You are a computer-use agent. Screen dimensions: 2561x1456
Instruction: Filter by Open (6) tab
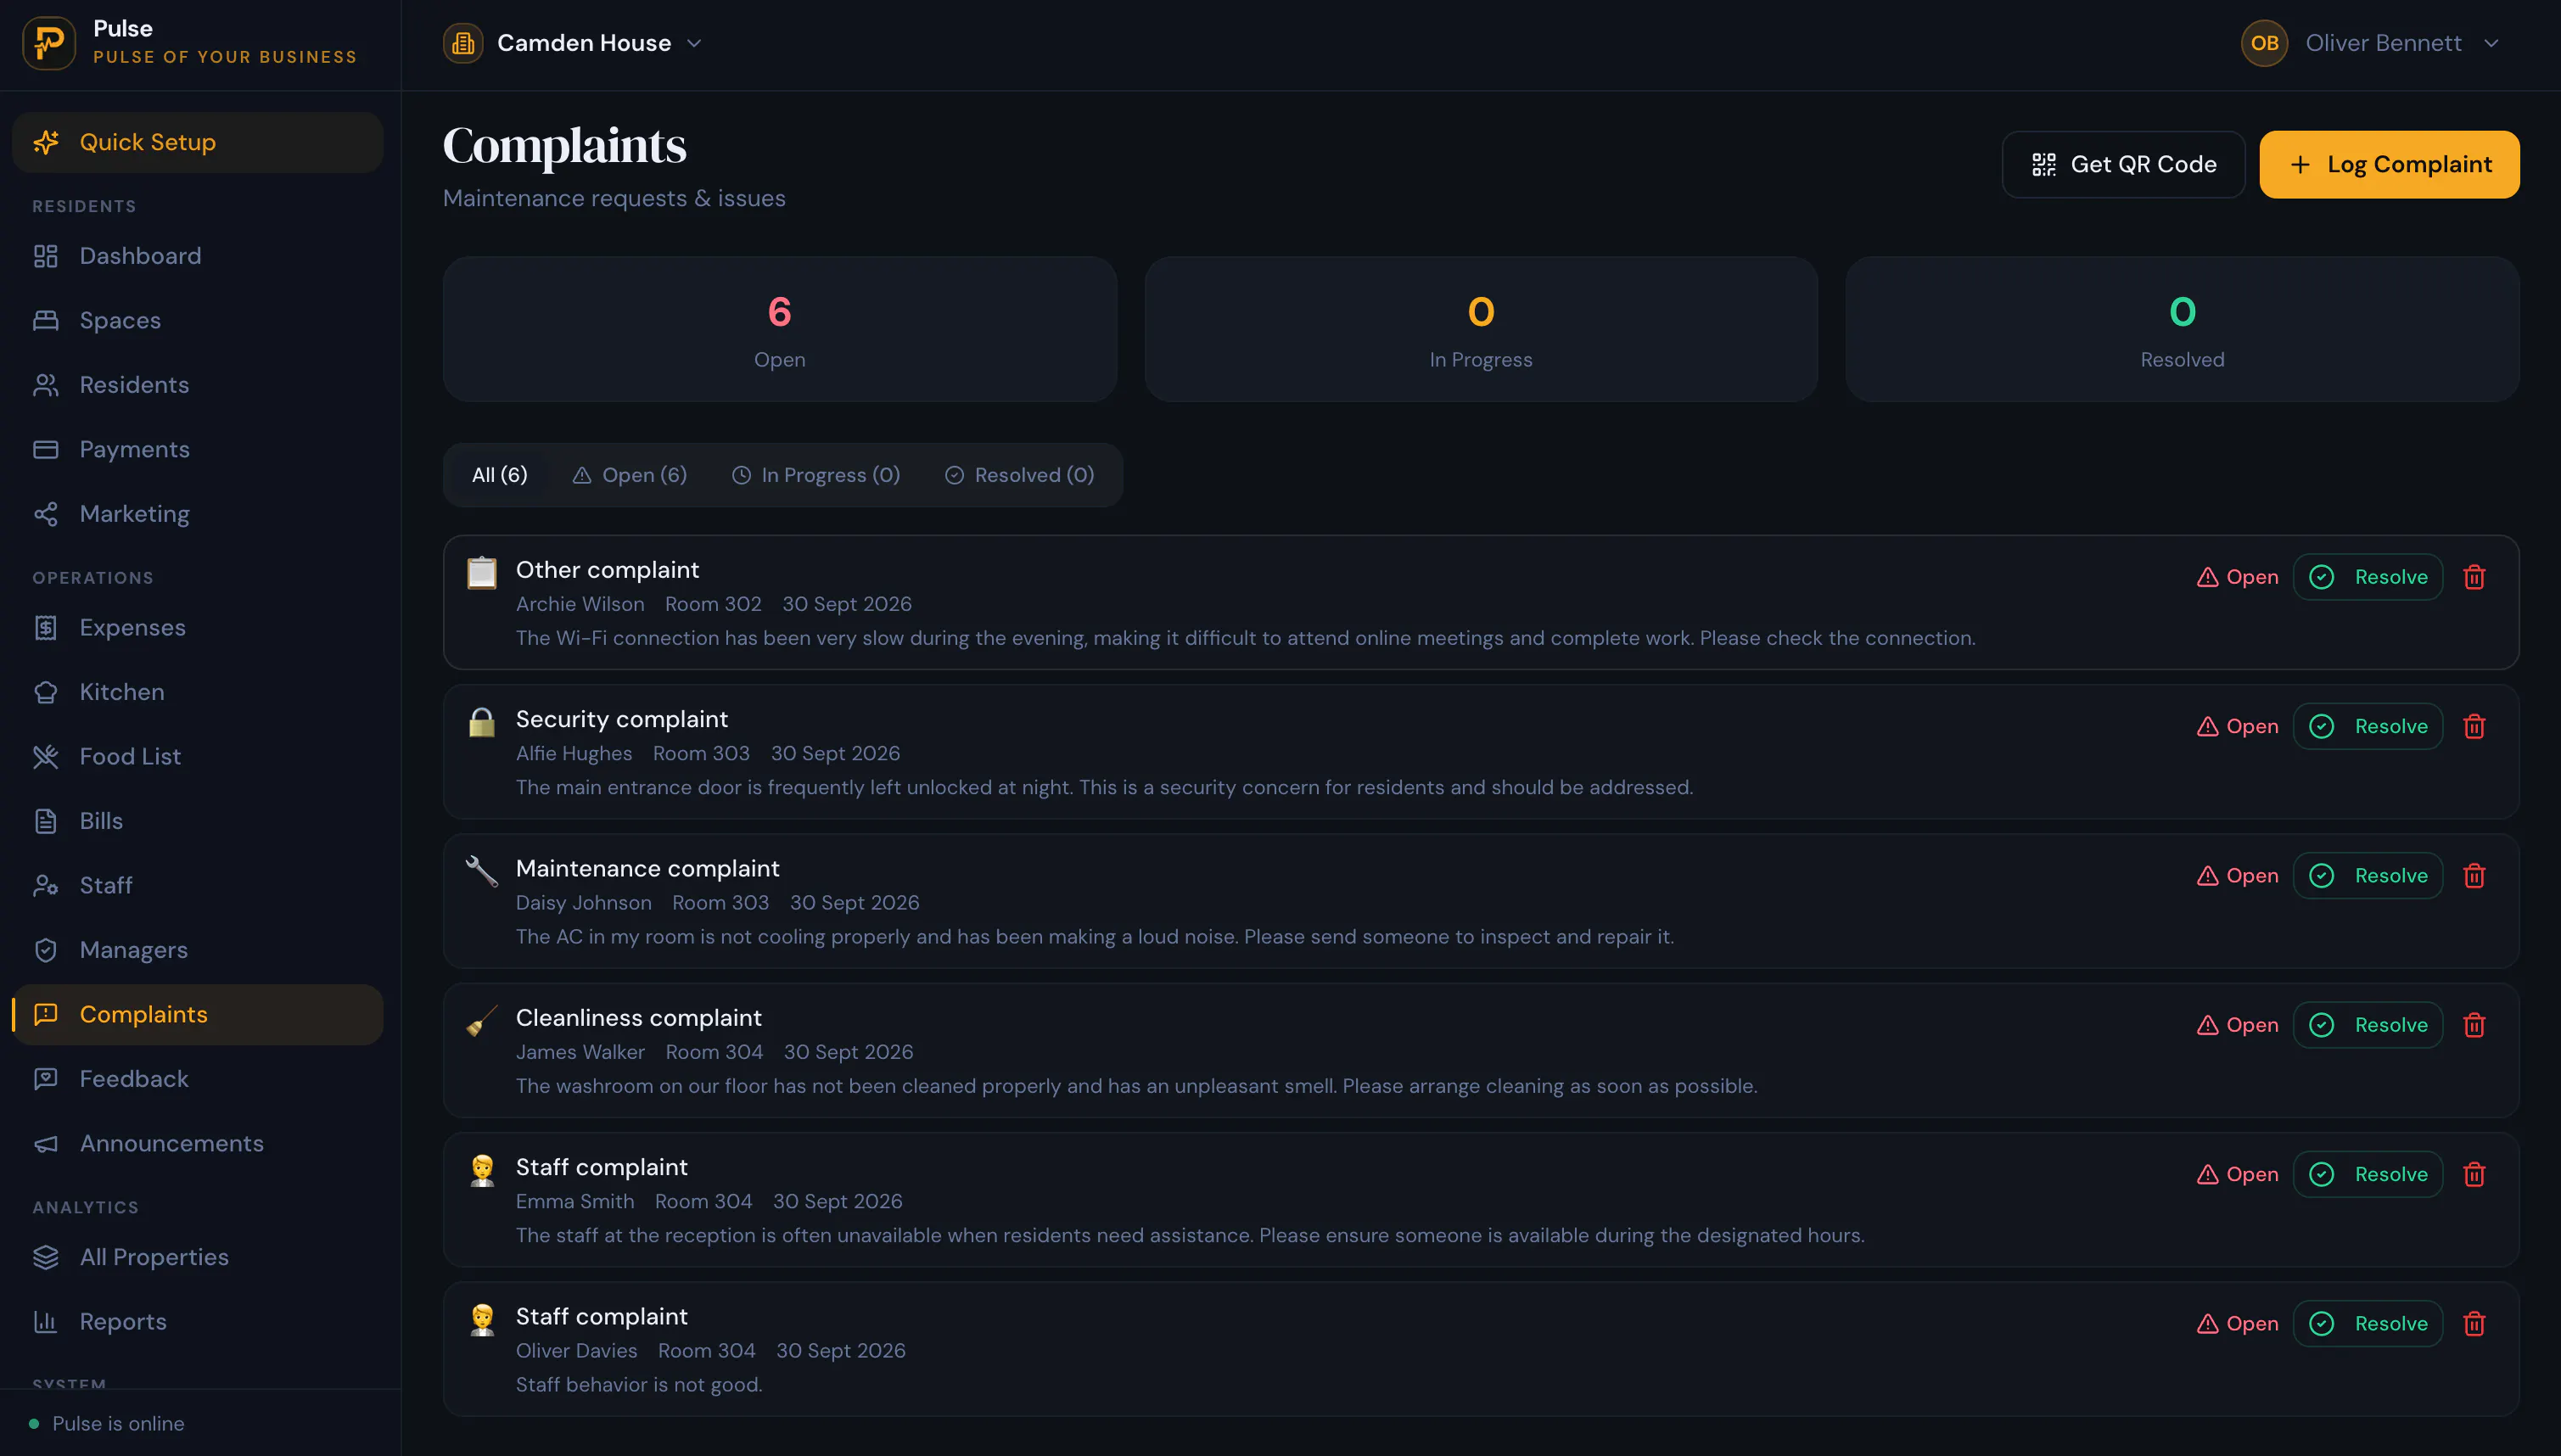coord(630,475)
